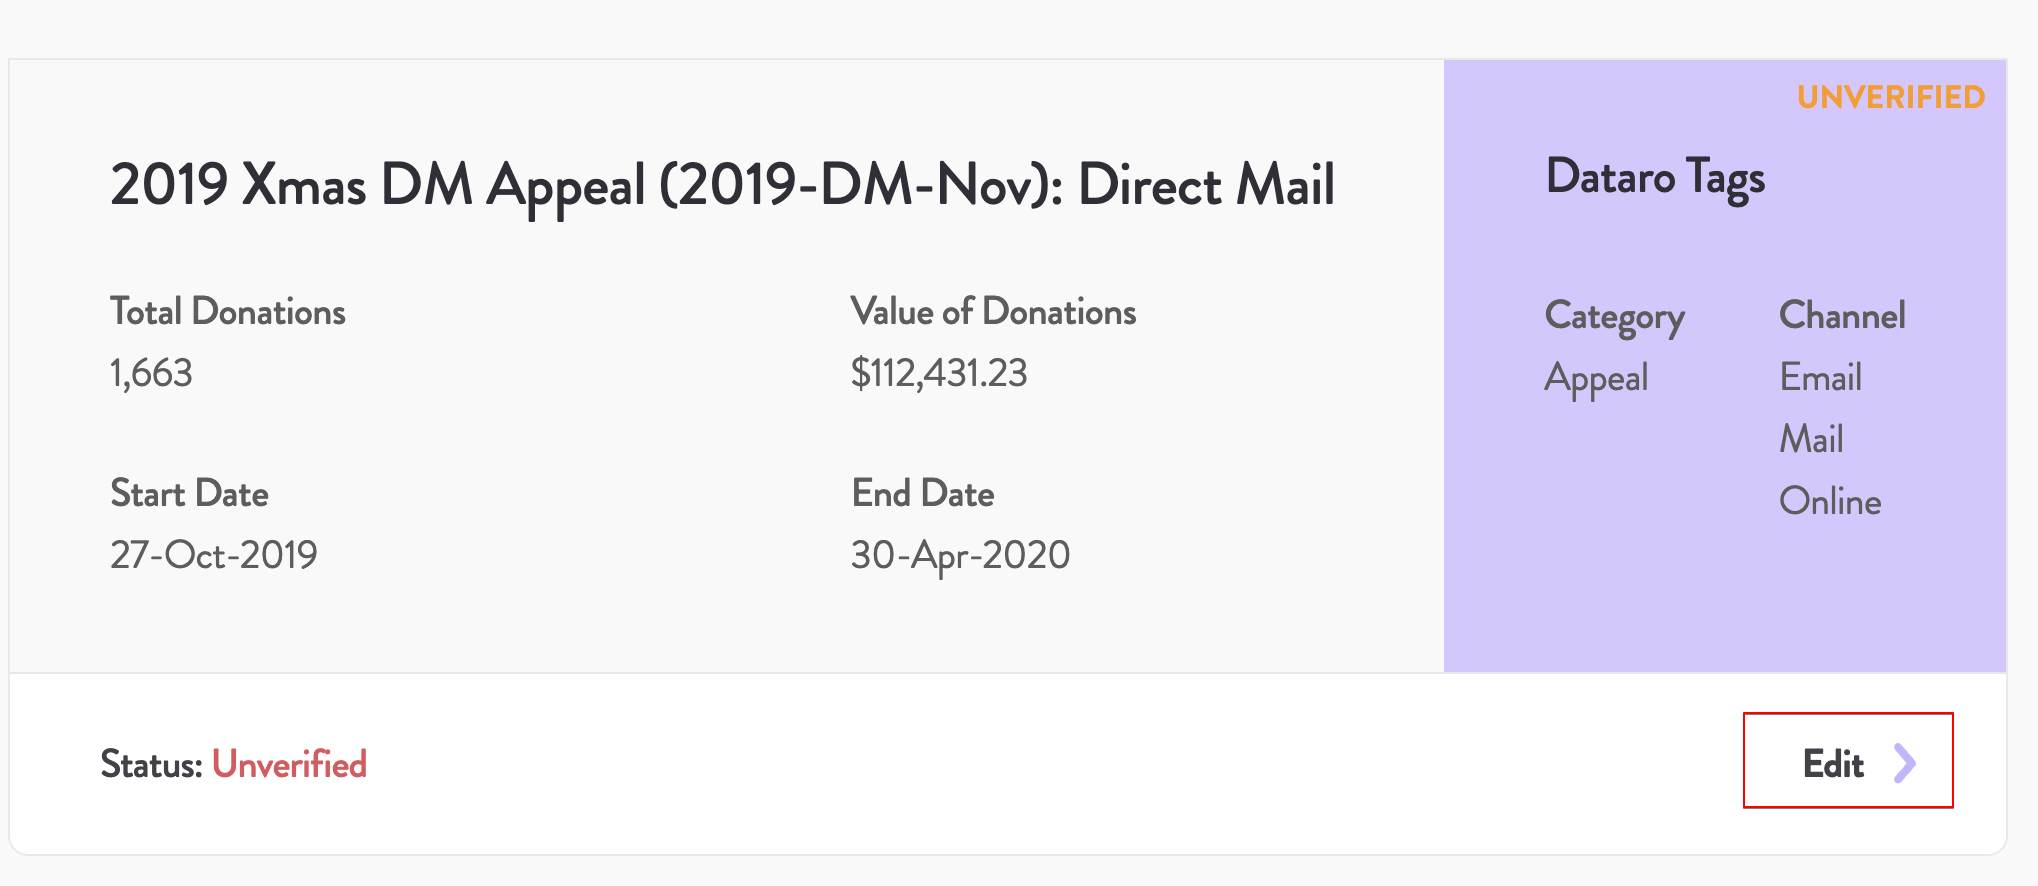Select the Dataro Tags heading

click(x=1655, y=177)
